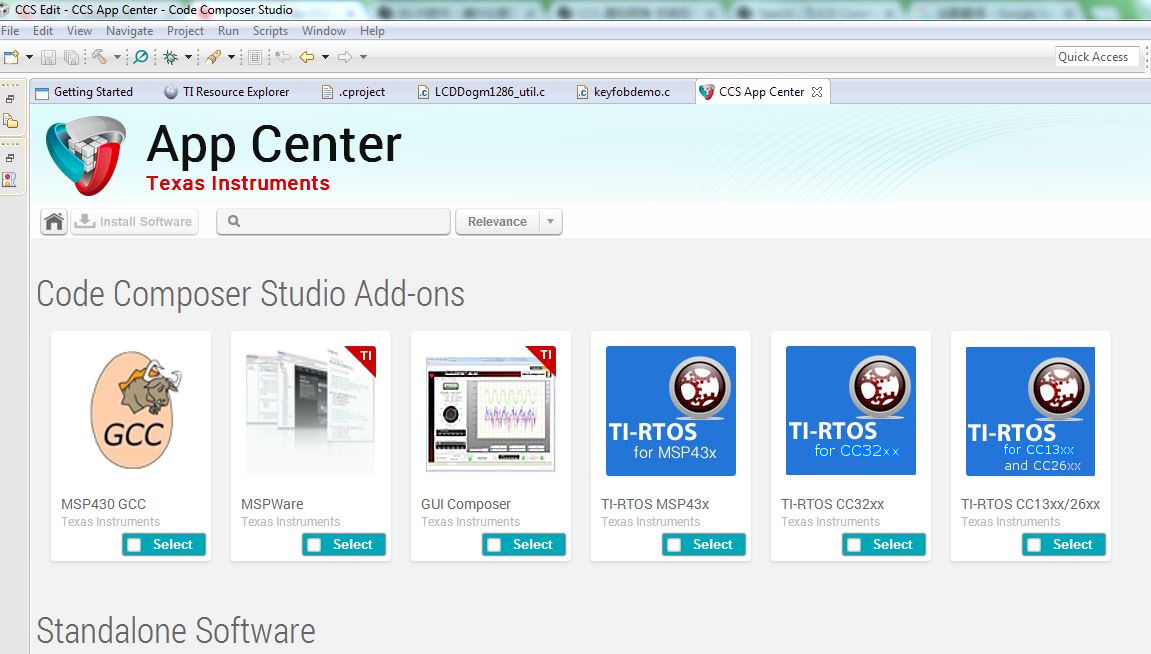Click the GUI Composer screenshot thumbnail
This screenshot has height=654, width=1151.
pyautogui.click(x=490, y=410)
